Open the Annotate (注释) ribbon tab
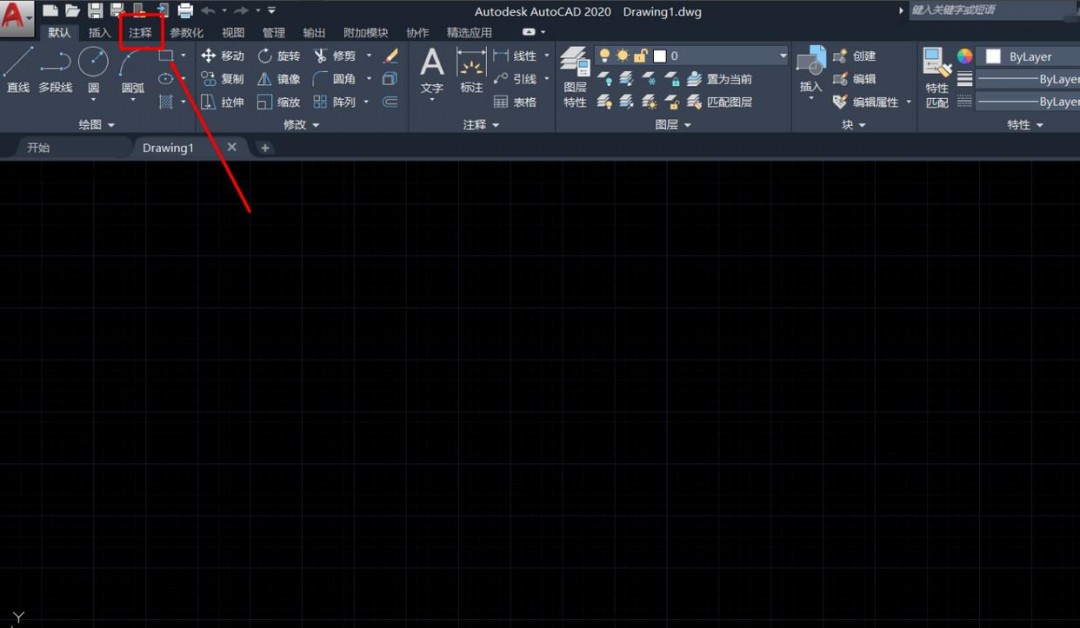The image size is (1080, 628). coord(141,31)
